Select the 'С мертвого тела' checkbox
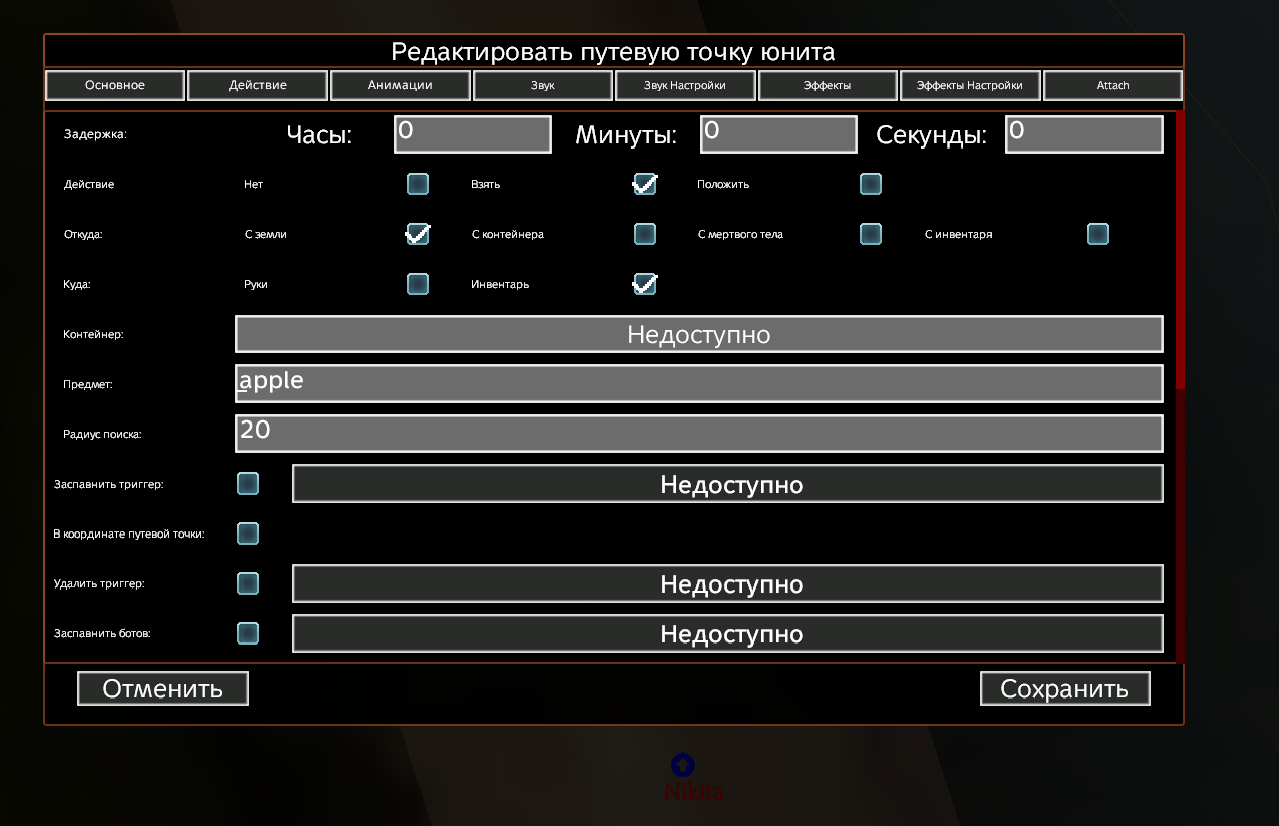Viewport: 1279px width, 826px height. click(871, 234)
